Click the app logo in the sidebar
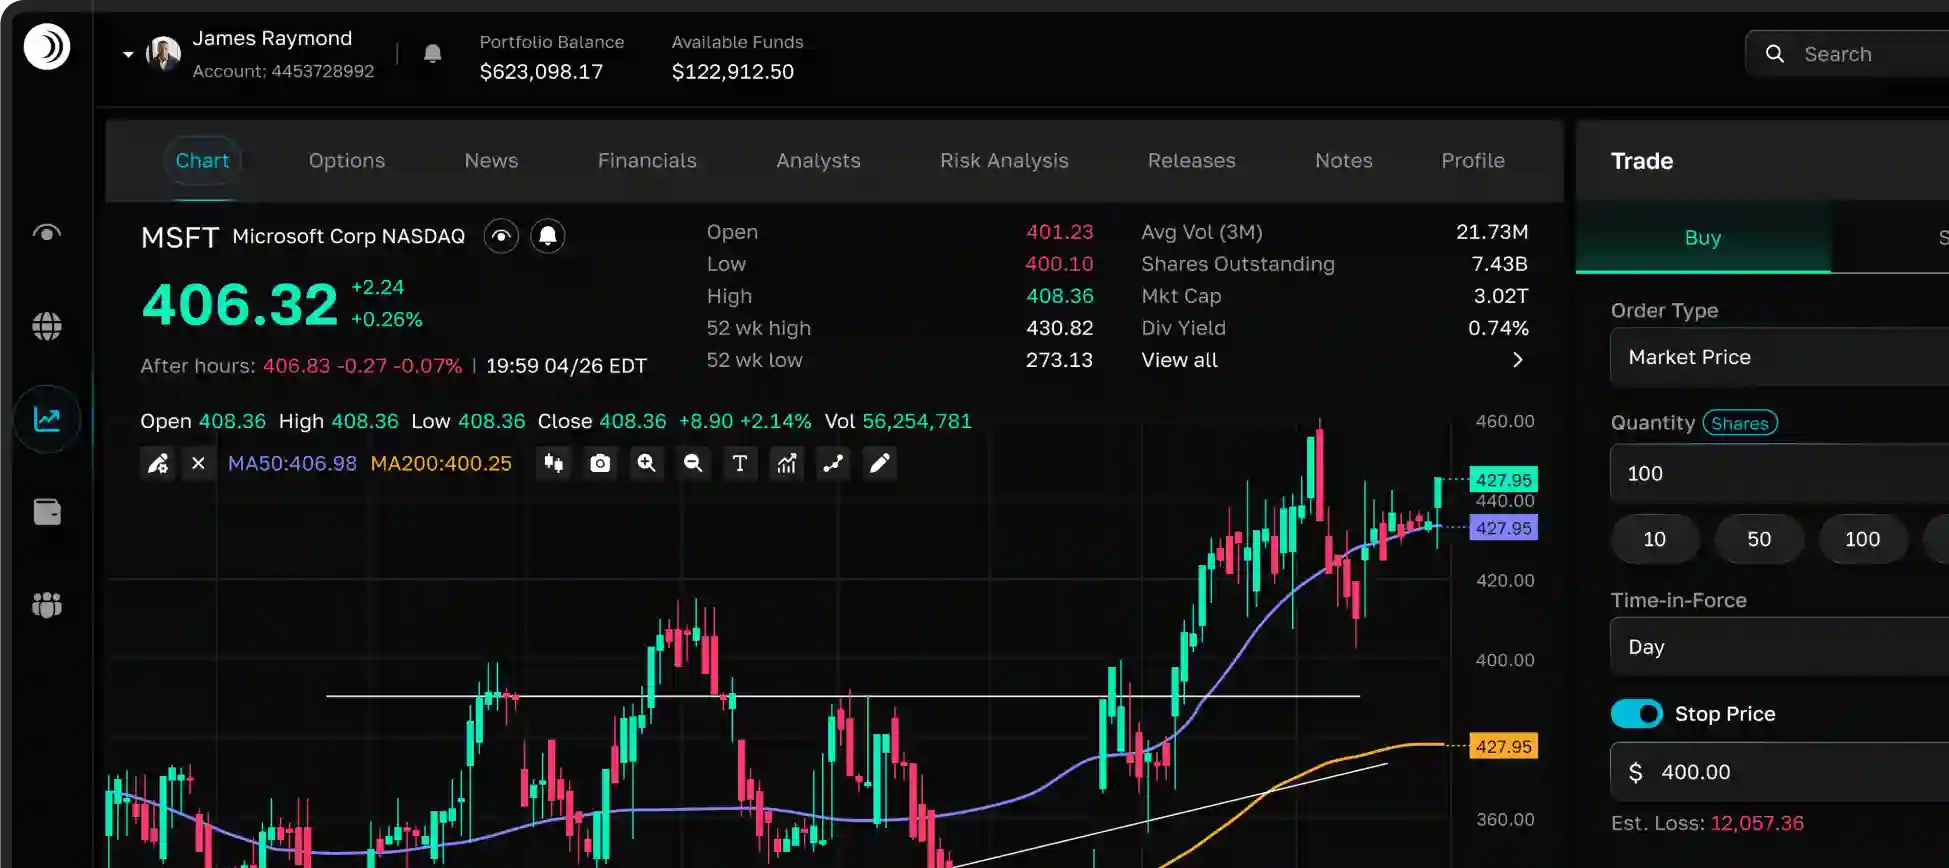This screenshot has height=868, width=1949. [47, 46]
